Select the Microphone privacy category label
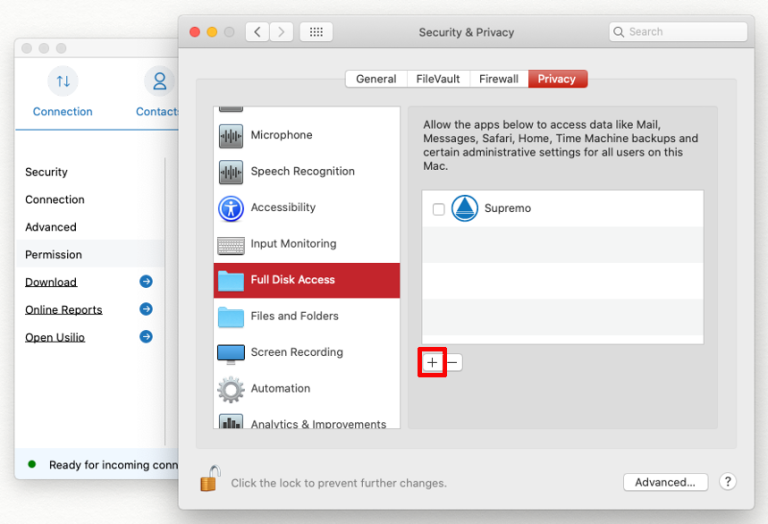 point(282,135)
